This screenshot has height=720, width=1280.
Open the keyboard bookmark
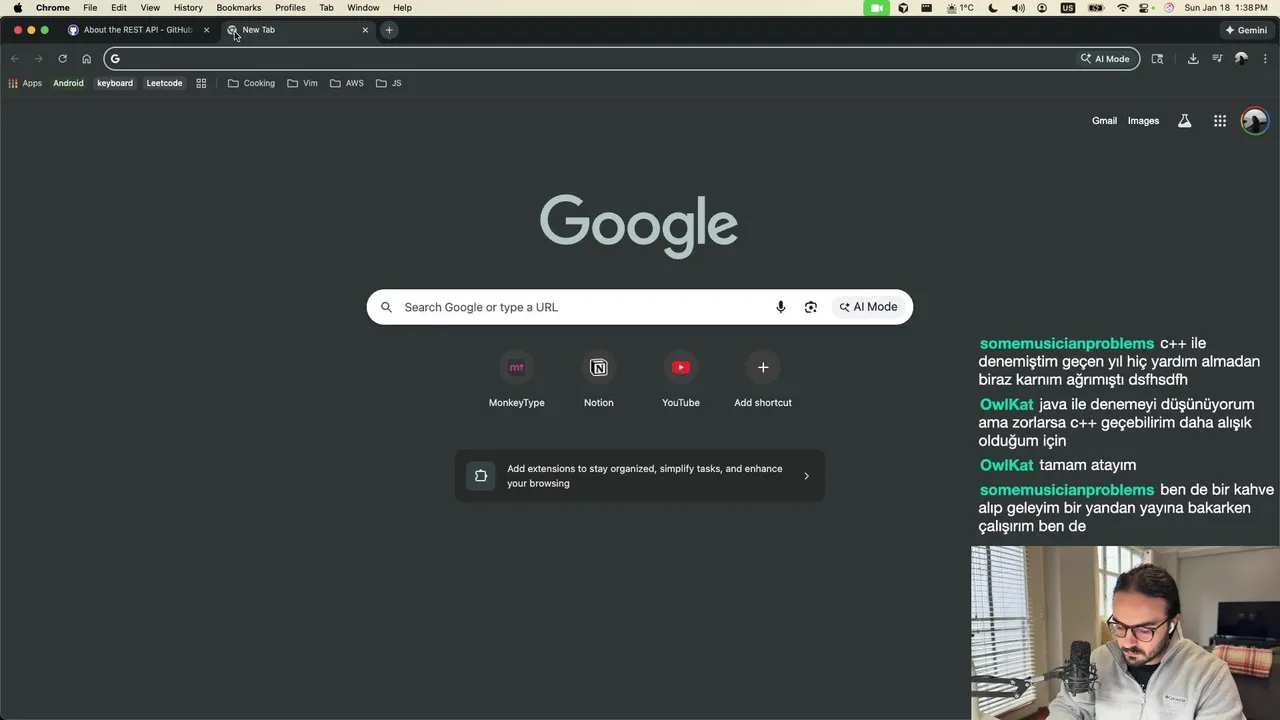tap(115, 83)
